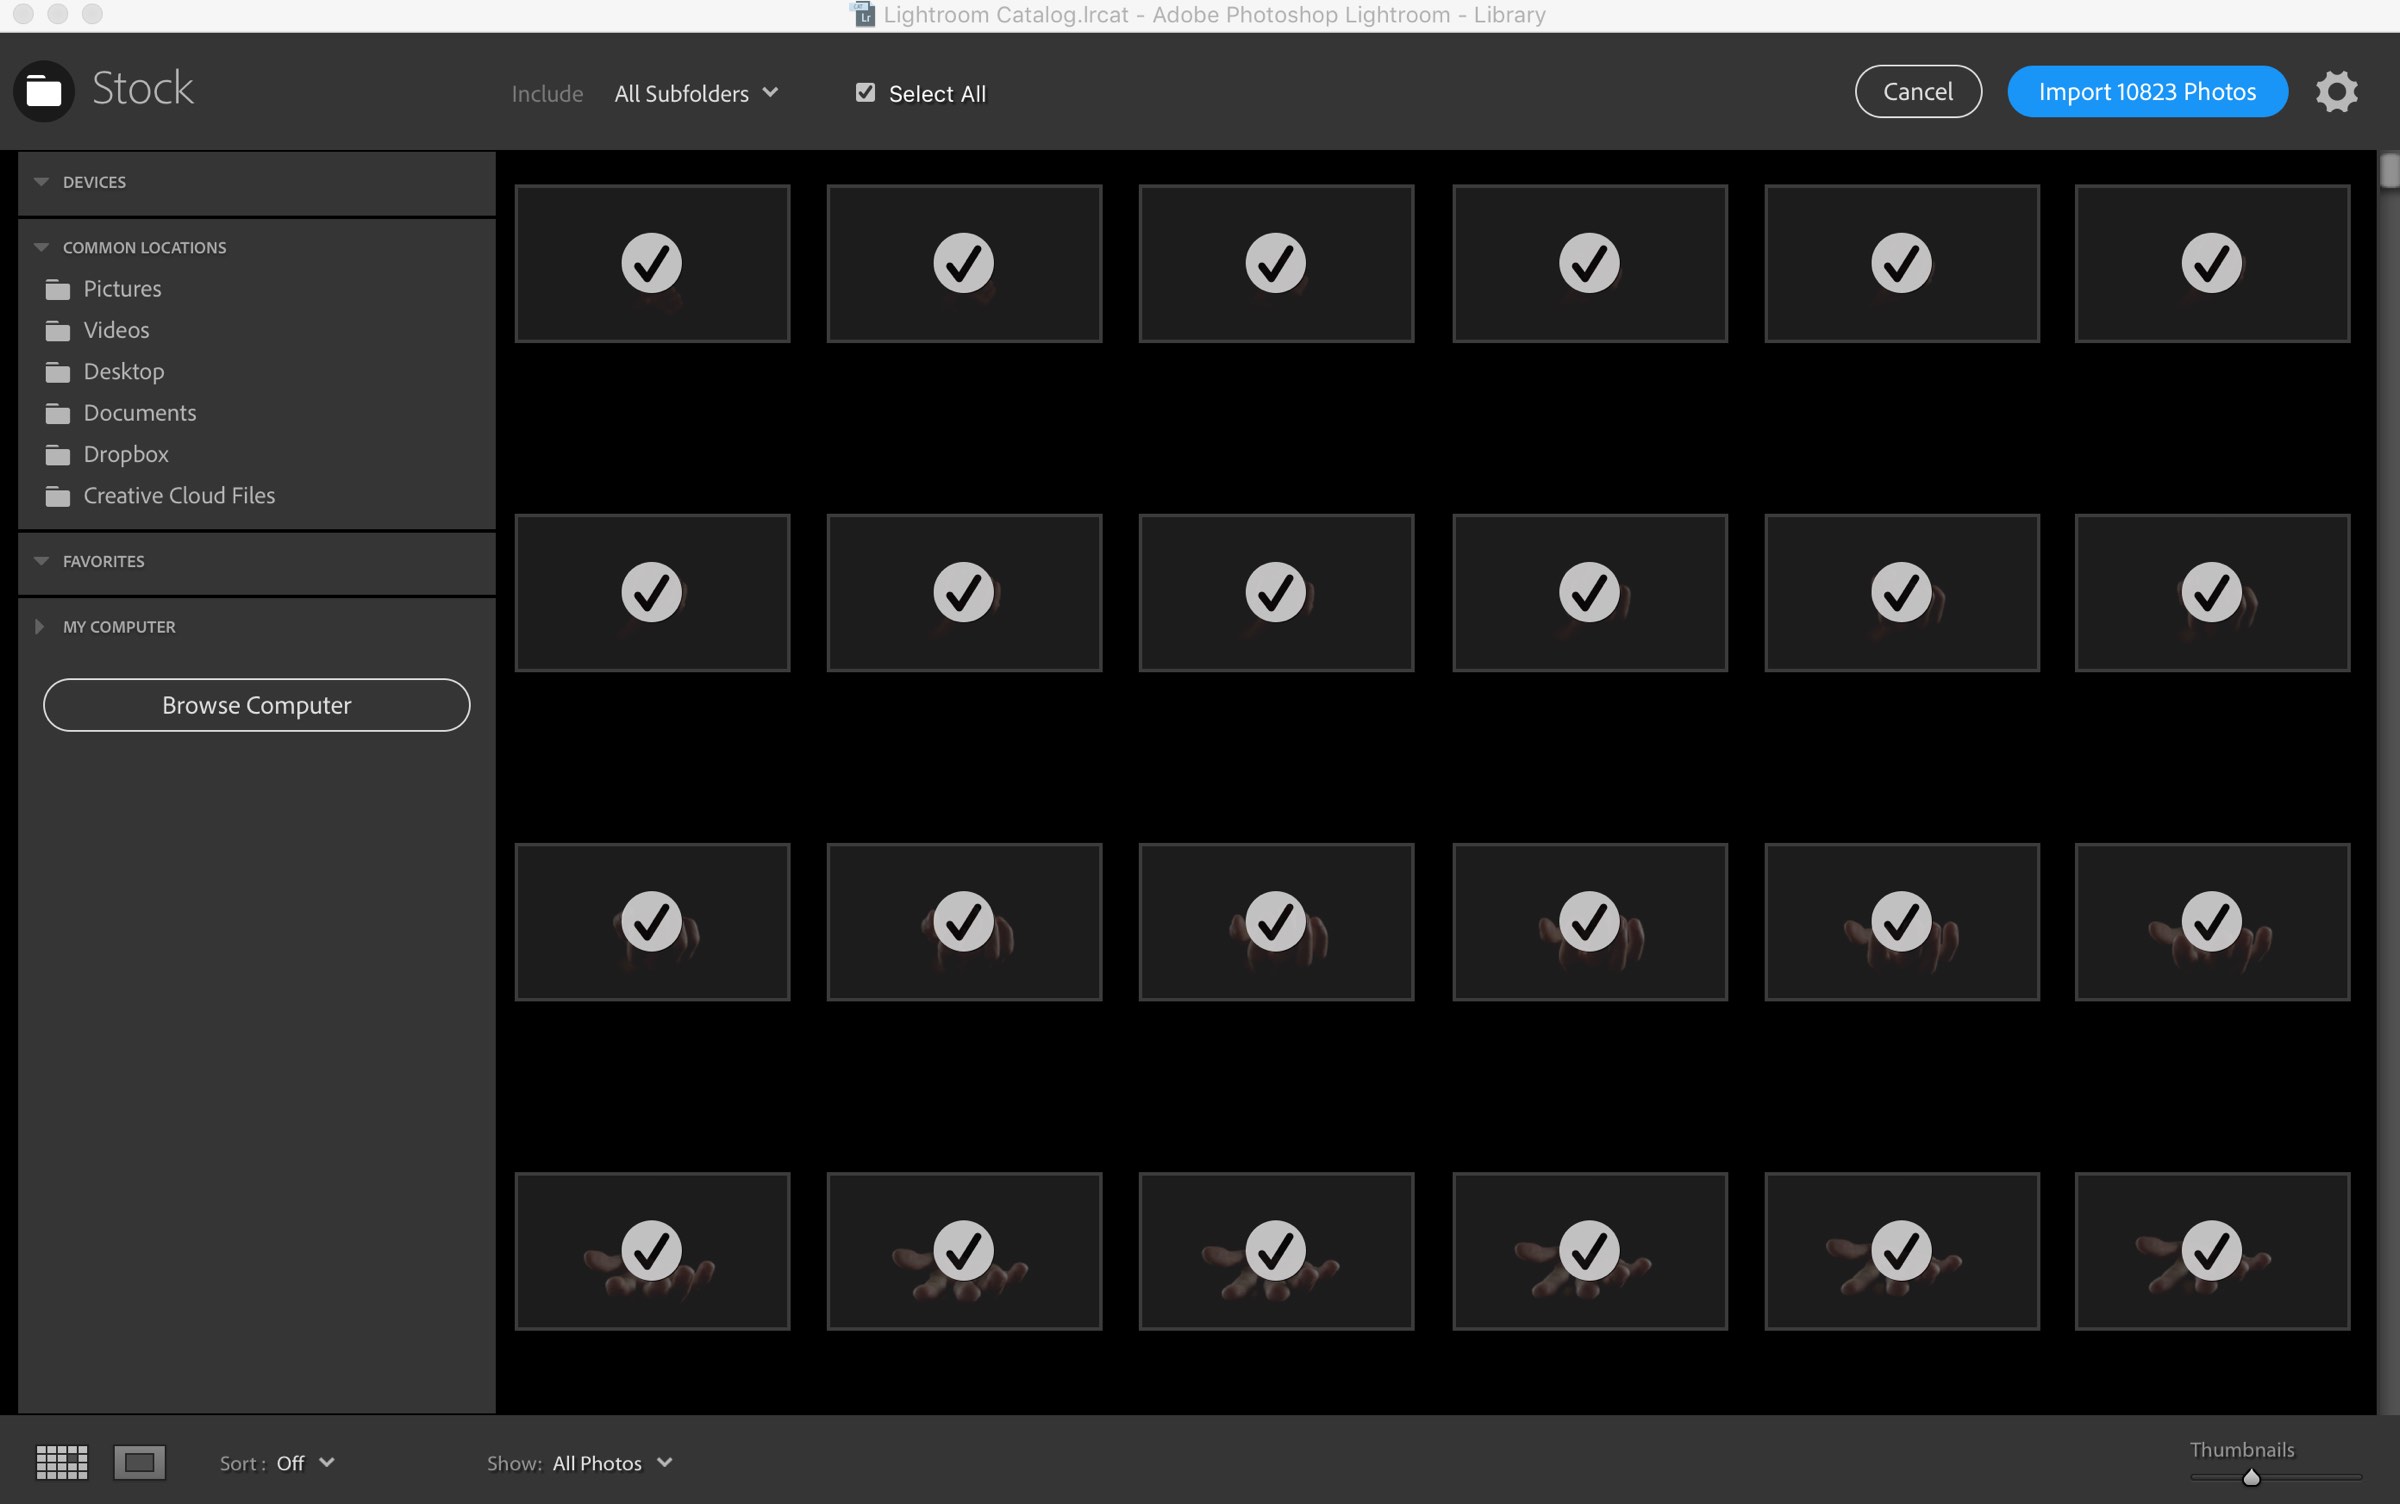Image resolution: width=2400 pixels, height=1504 pixels.
Task: Adjust the Thumbnails size slider handle
Action: pyautogui.click(x=2250, y=1477)
